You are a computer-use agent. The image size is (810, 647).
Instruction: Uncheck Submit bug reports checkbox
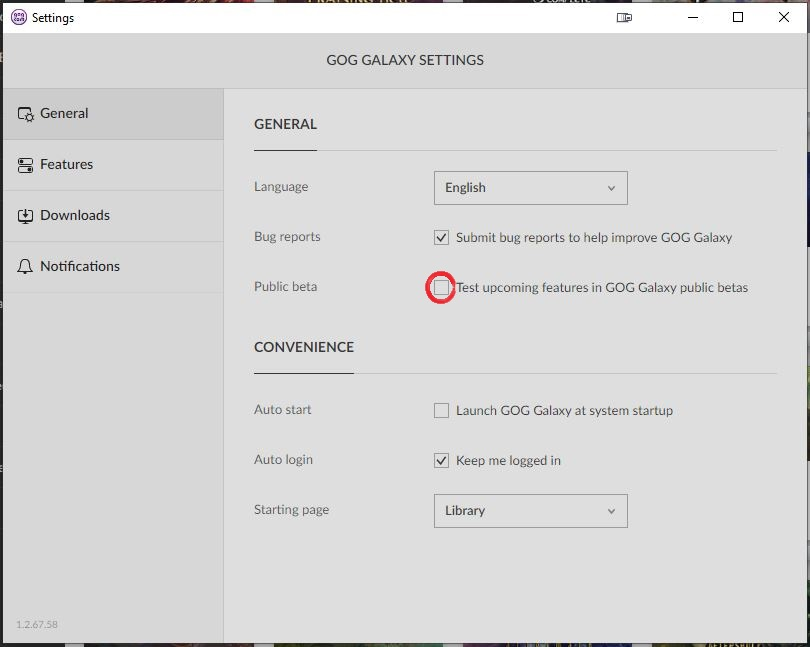[x=441, y=238]
